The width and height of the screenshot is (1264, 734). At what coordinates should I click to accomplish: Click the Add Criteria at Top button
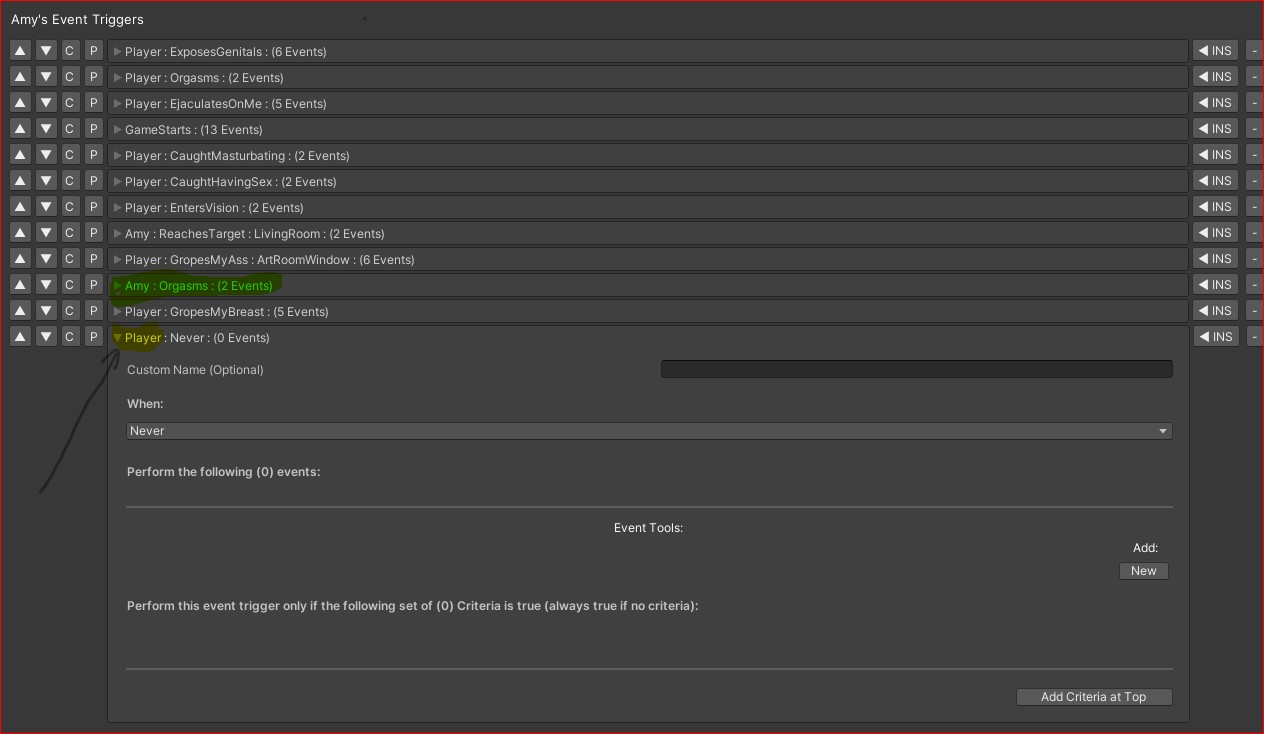(x=1094, y=696)
